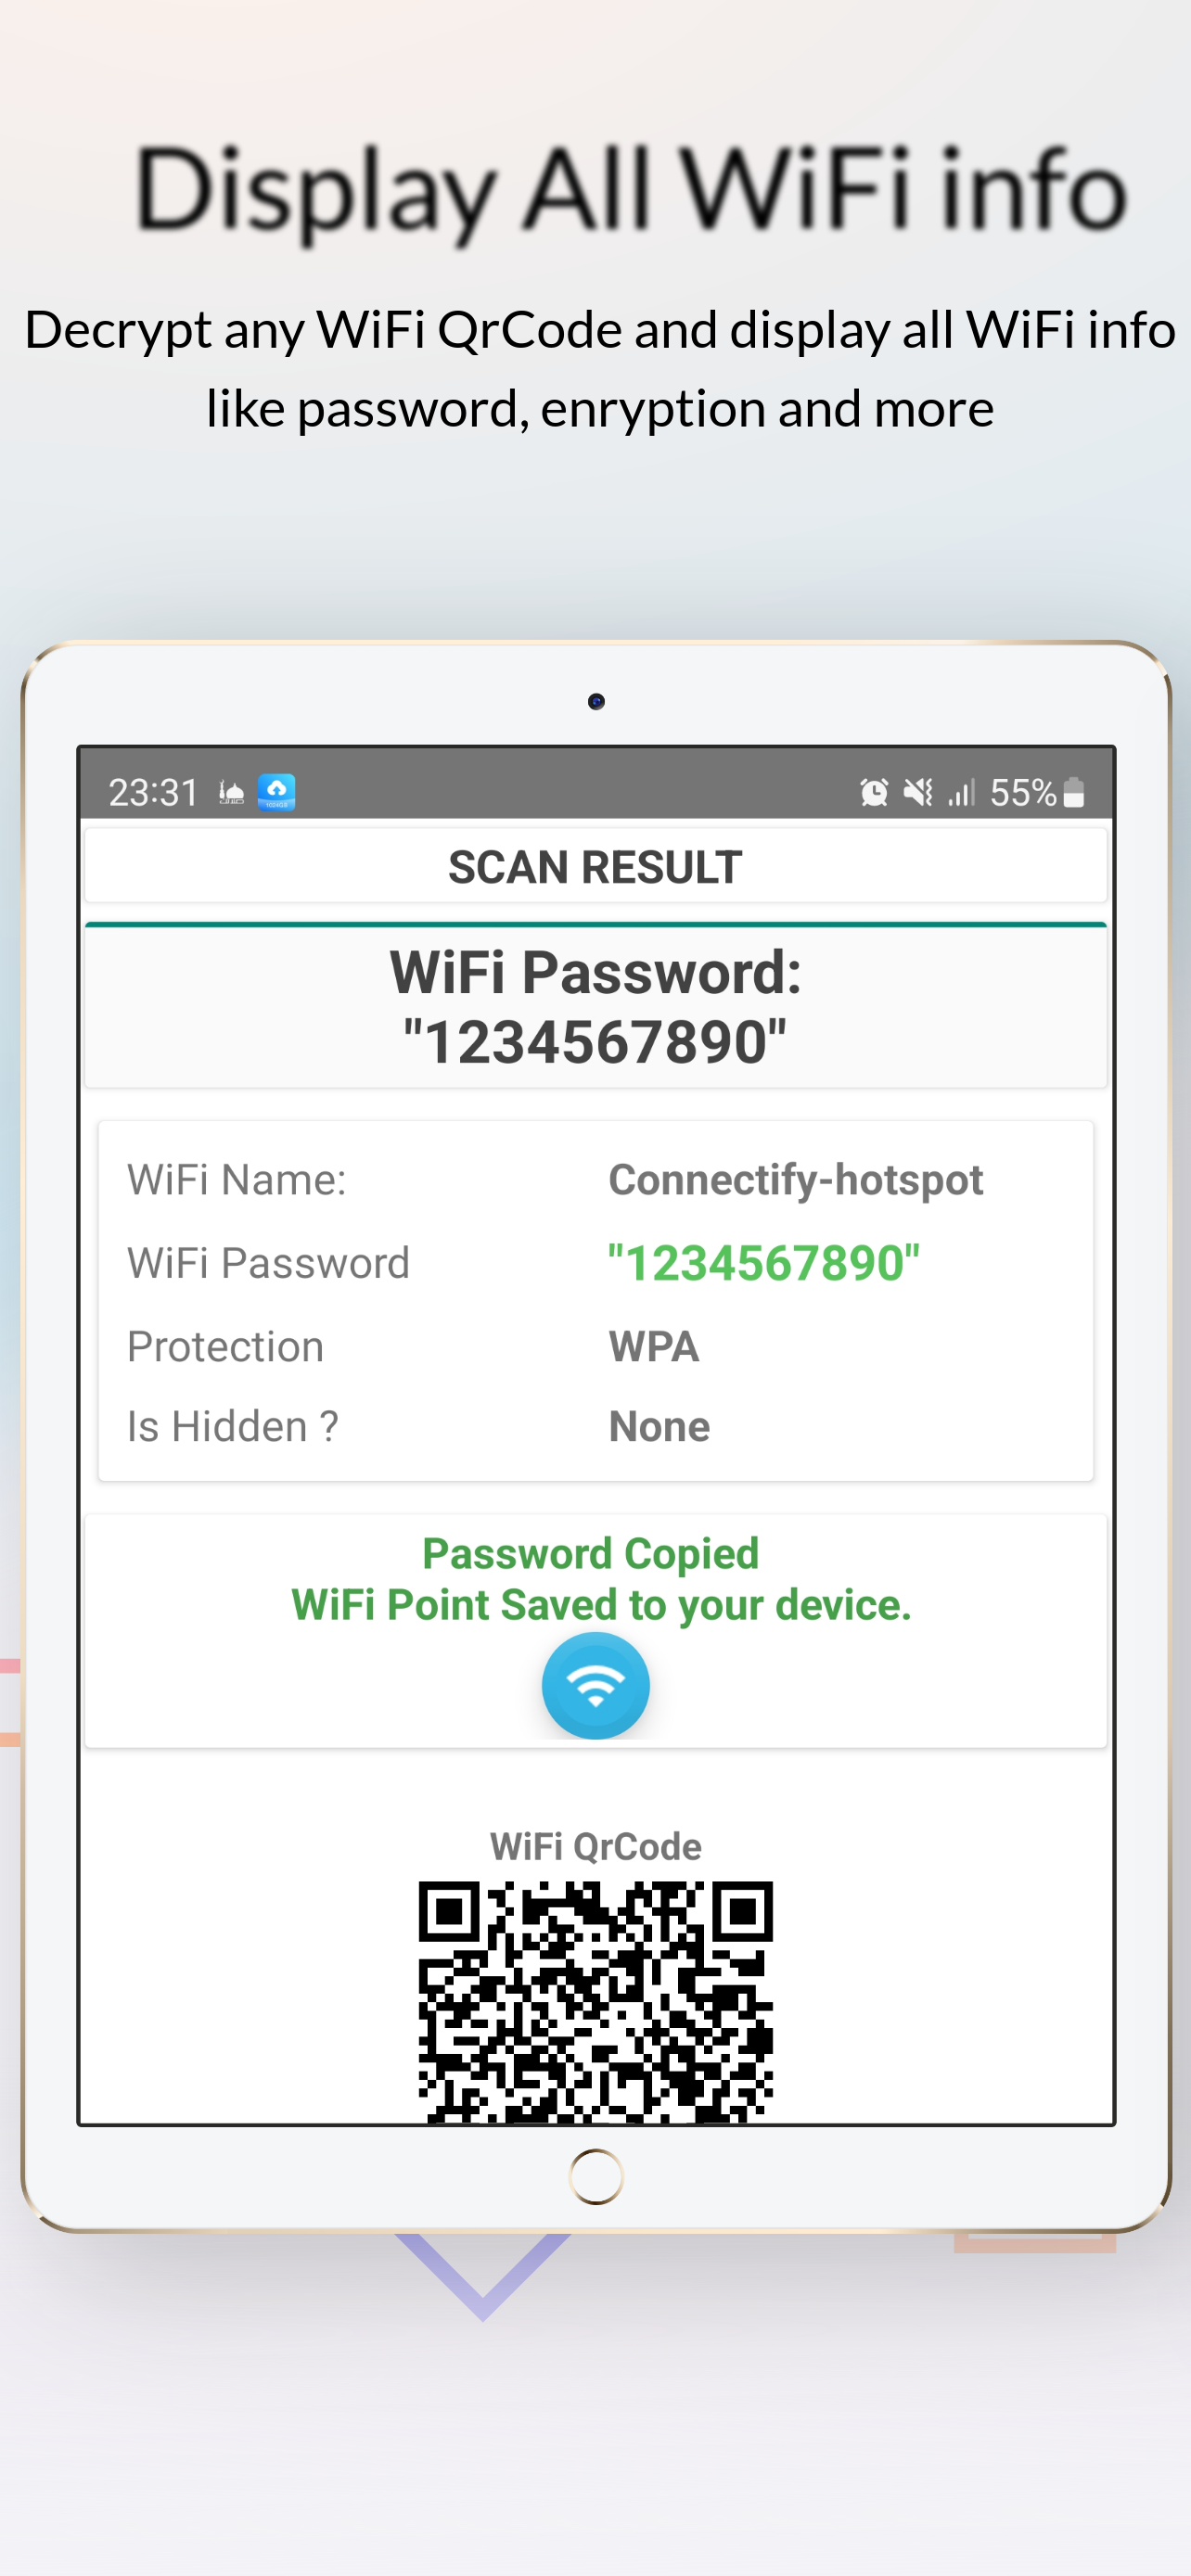Tap the tablet home button
The height and width of the screenshot is (2576, 1191).
coord(596,2176)
